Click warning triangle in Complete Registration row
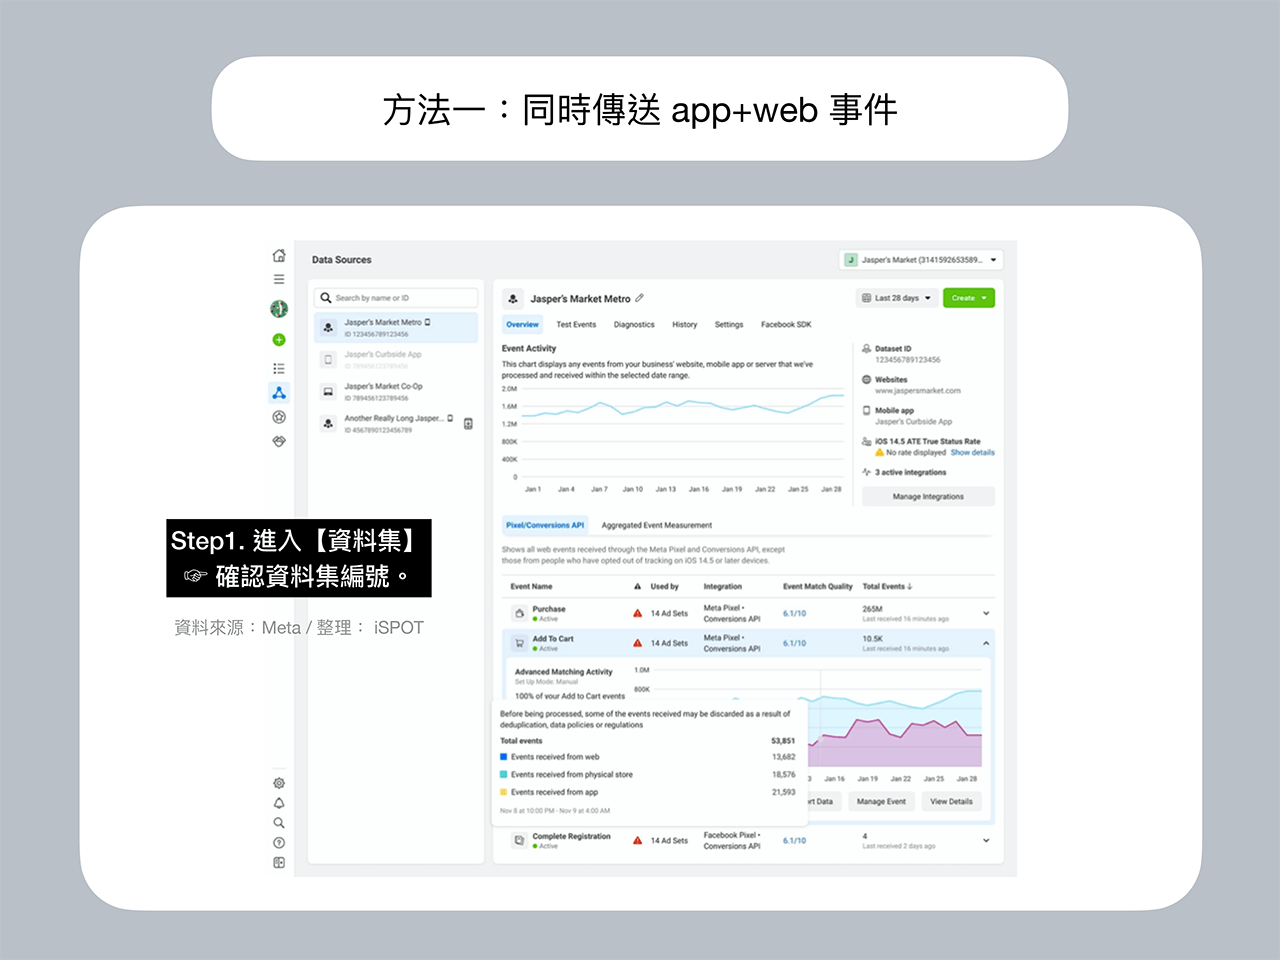 (x=638, y=840)
